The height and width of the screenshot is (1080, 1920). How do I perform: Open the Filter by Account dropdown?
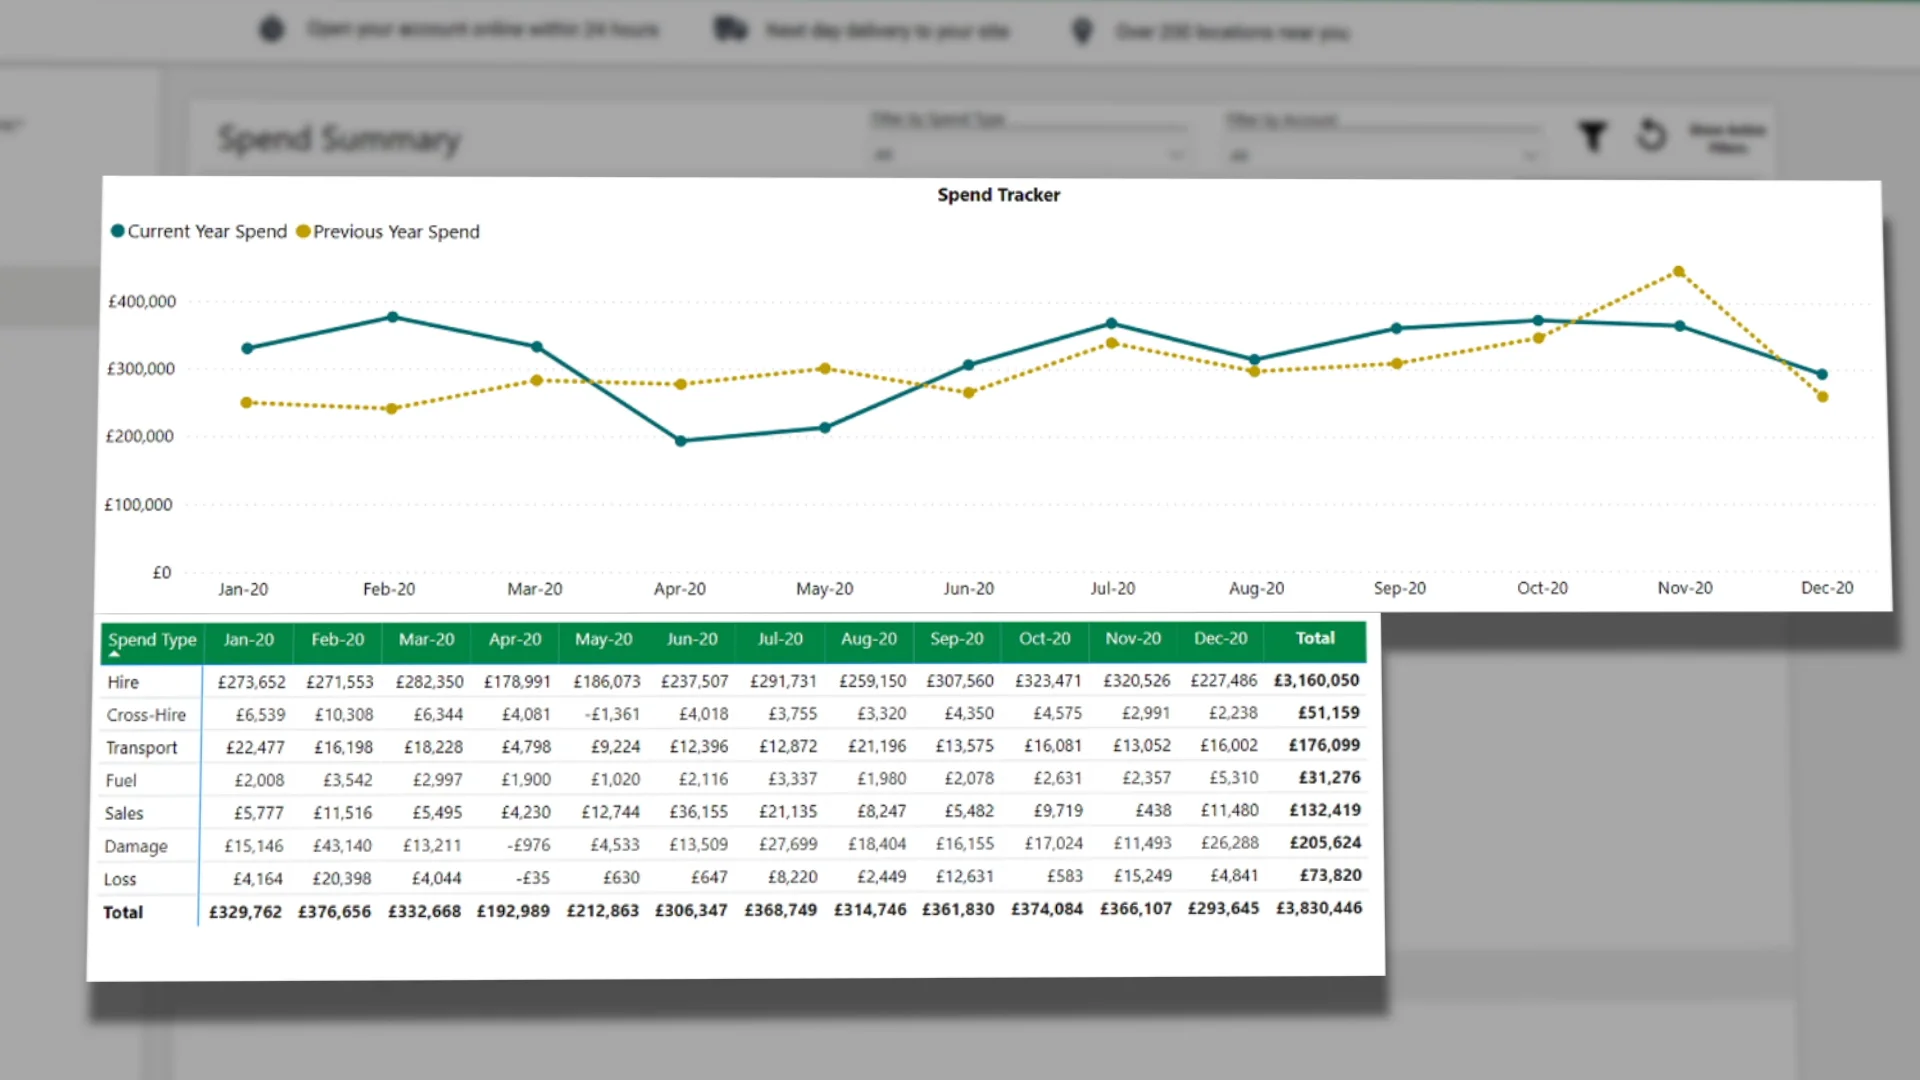pyautogui.click(x=1384, y=156)
